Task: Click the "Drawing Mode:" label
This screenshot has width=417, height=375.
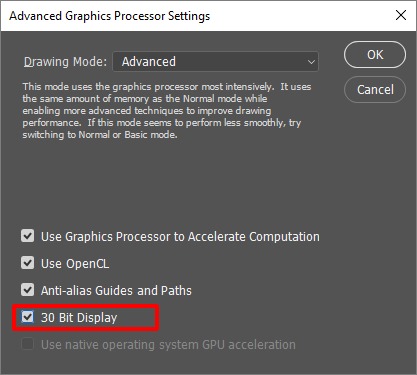Action: point(65,62)
